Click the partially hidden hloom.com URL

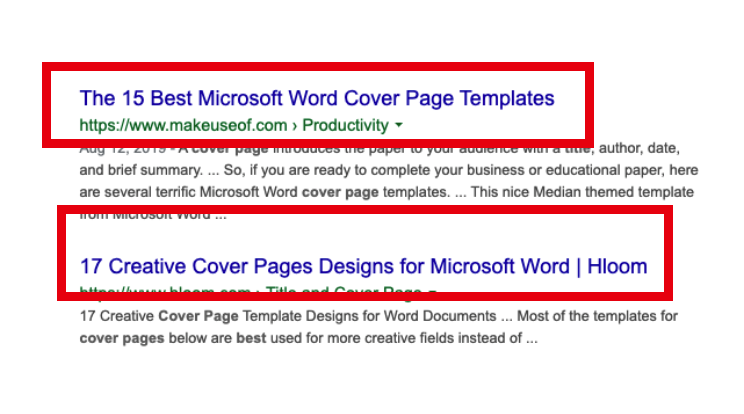coord(165,292)
